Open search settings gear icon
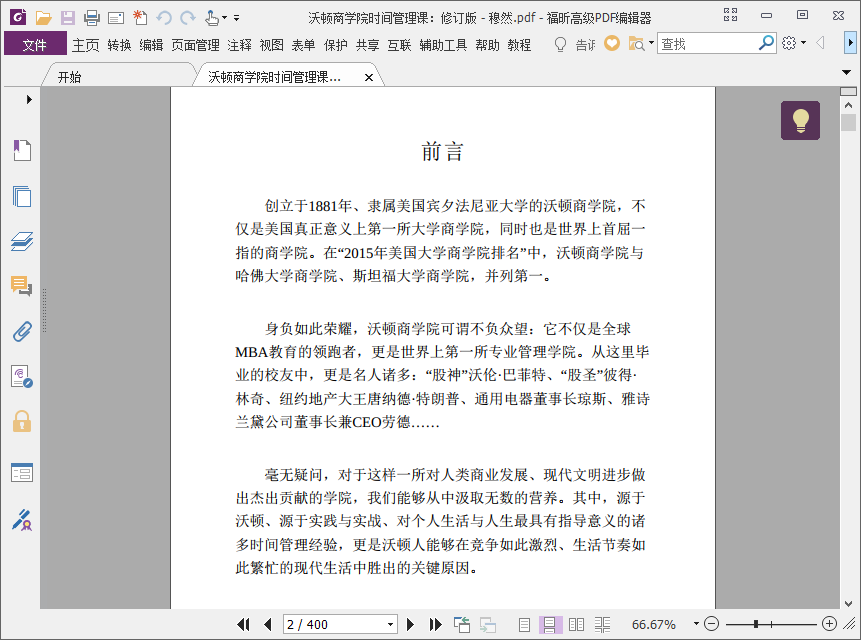Viewport: 861px width, 640px height. tap(789, 43)
